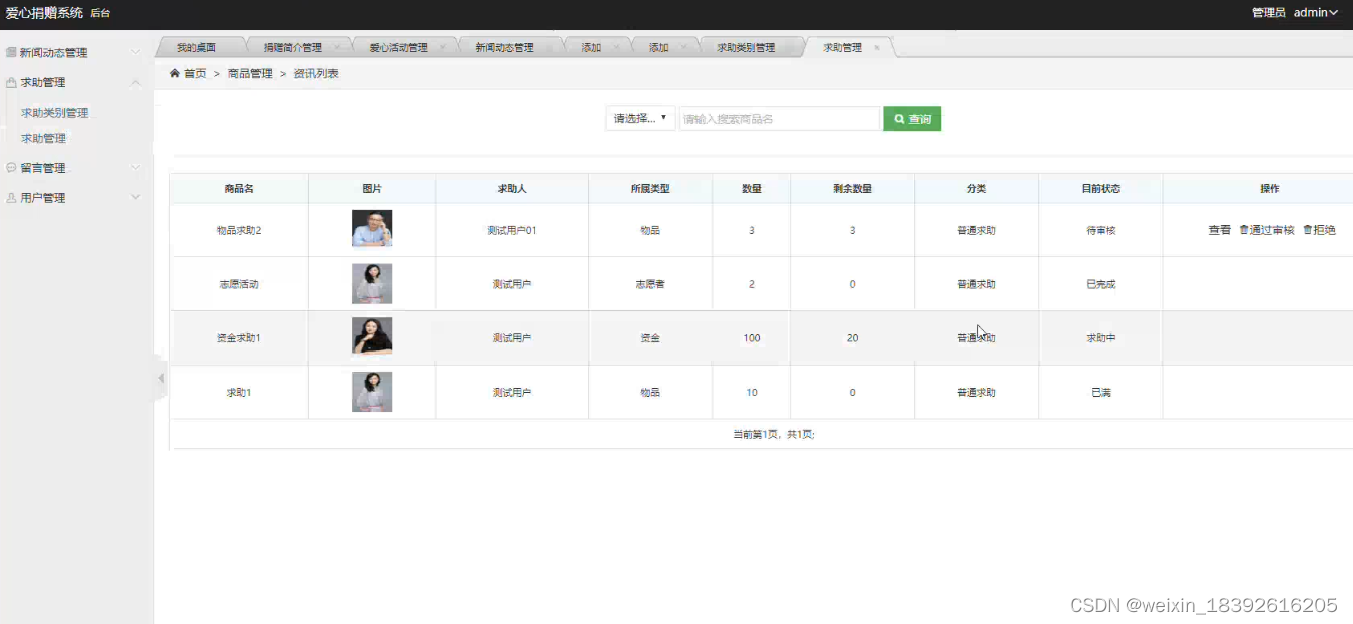
Task: Click the 所属类型 column header
Action: [x=650, y=189]
